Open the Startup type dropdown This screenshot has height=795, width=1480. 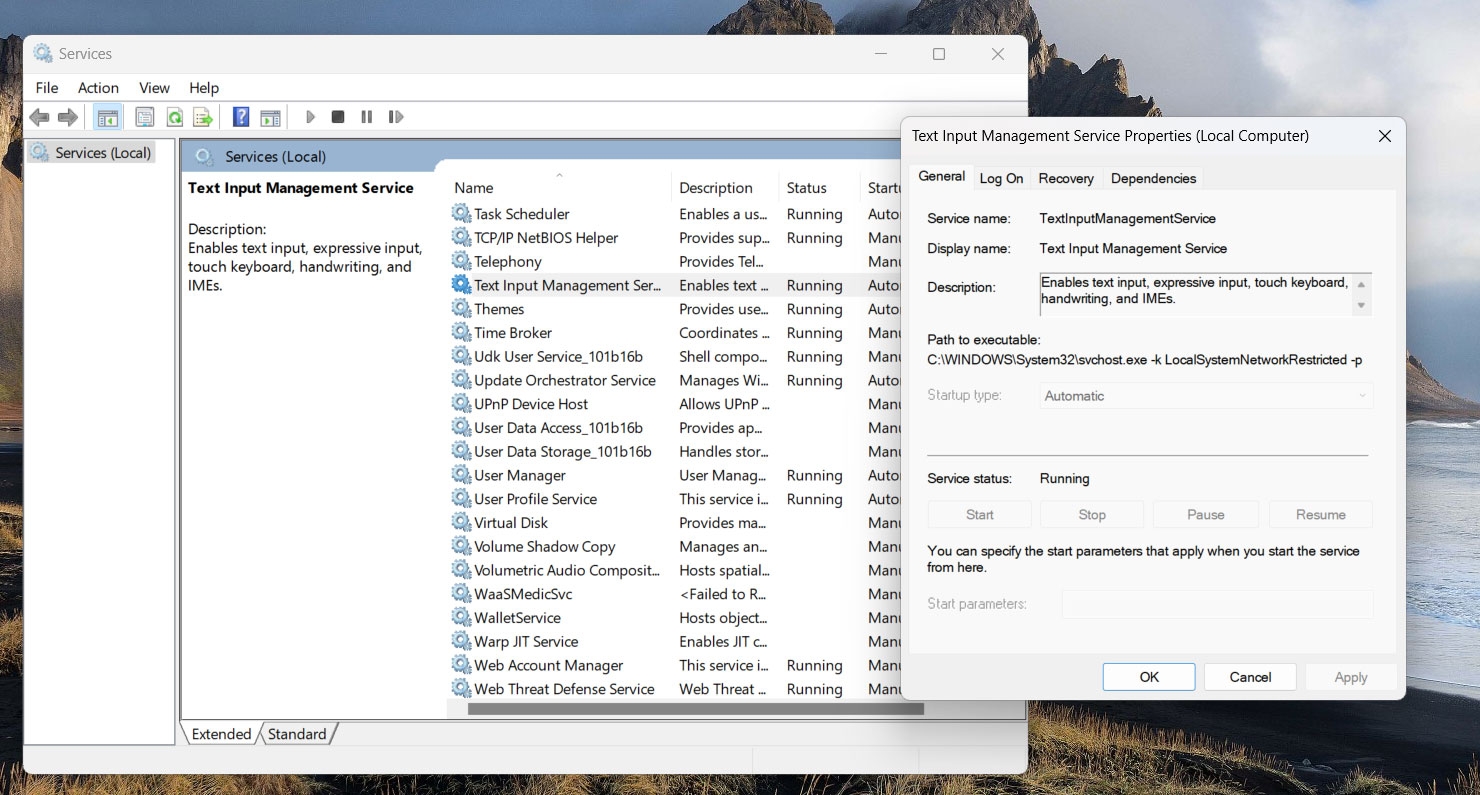[x=1205, y=396]
